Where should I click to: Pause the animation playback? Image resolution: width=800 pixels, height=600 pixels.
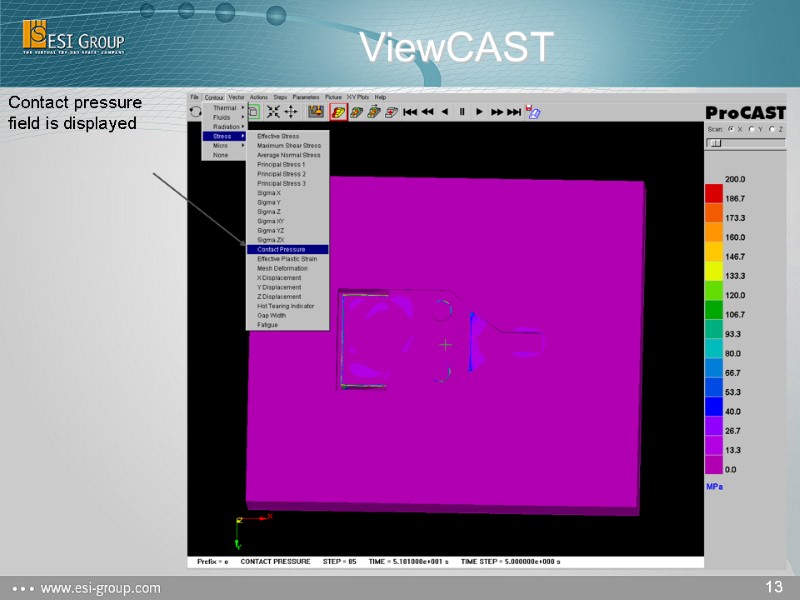click(x=462, y=112)
